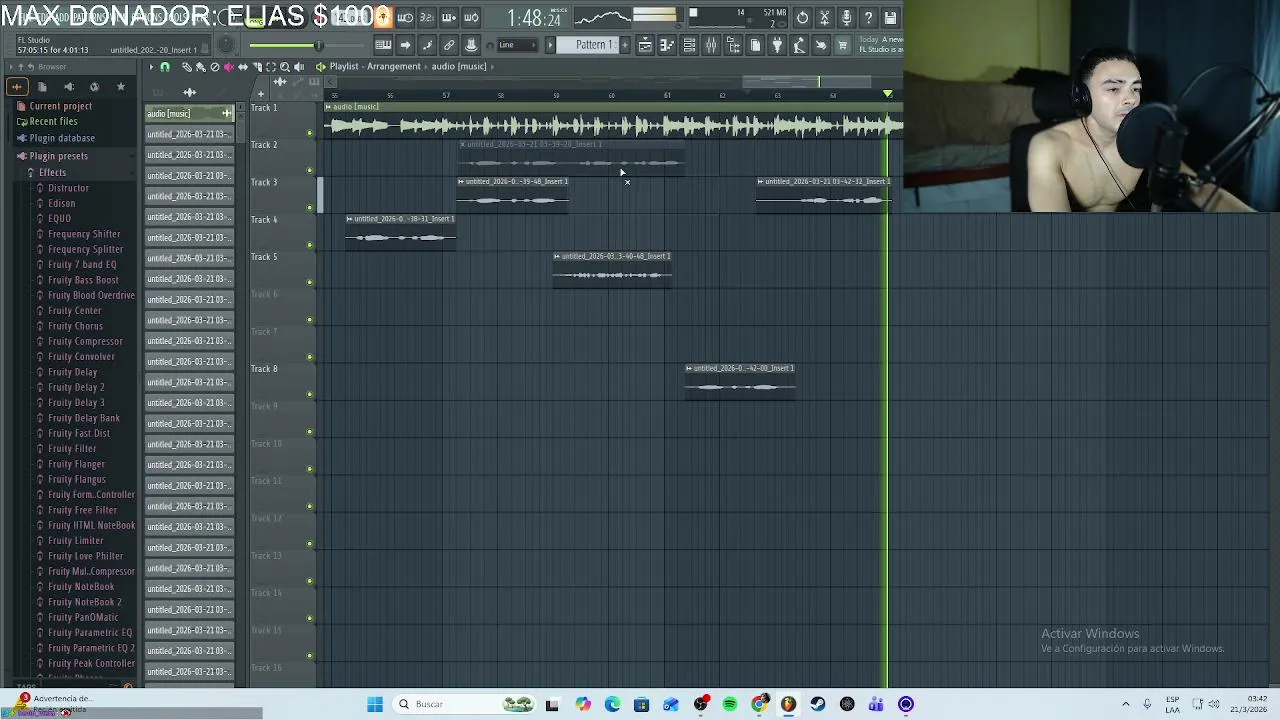
Task: Open Steam from taskbar
Action: click(818, 704)
